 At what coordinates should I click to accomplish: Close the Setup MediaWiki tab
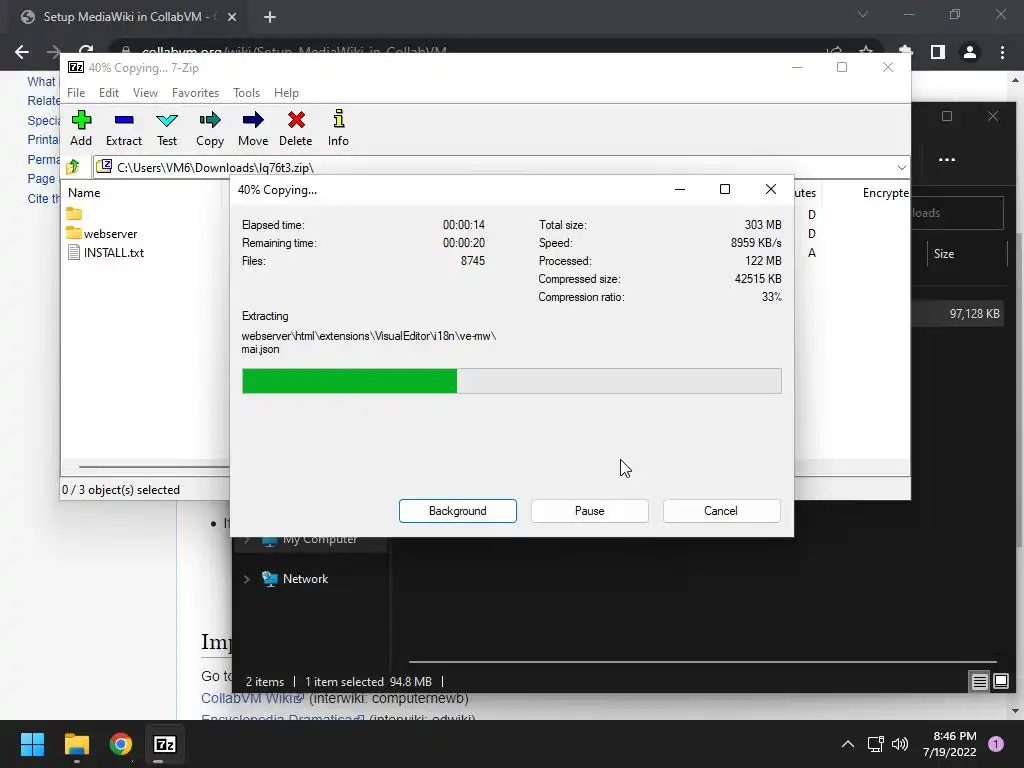point(232,17)
